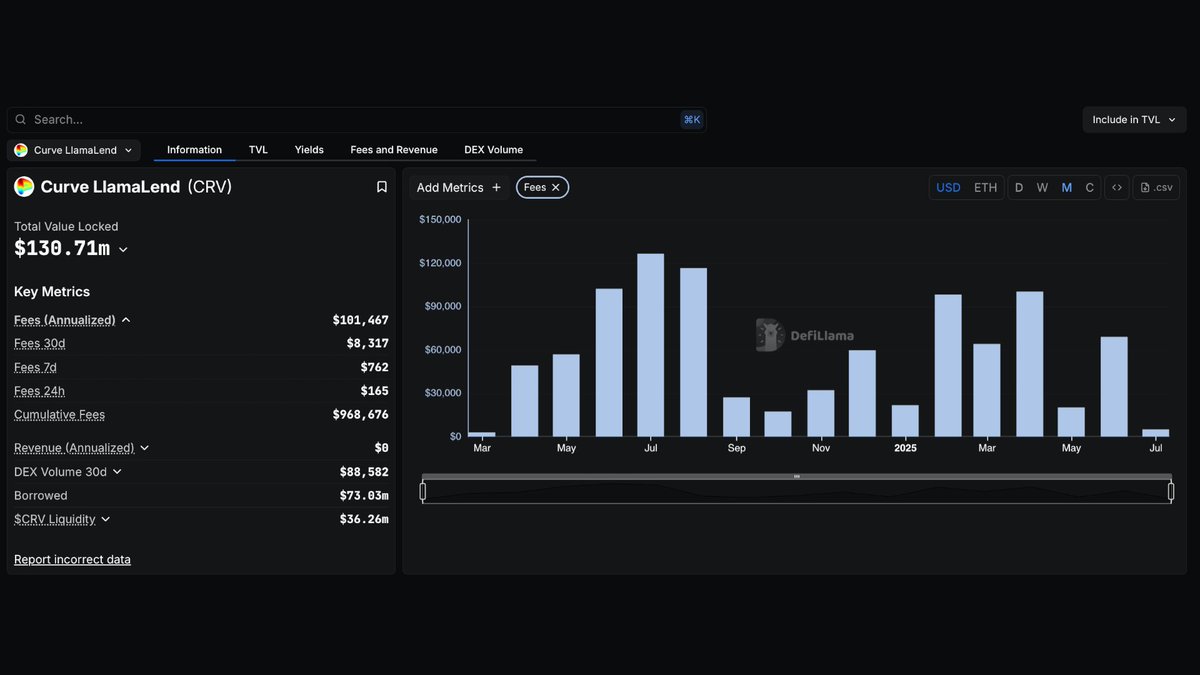Viewport: 1200px width, 675px height.
Task: Set chart interval to daily (D)
Action: pos(1019,187)
